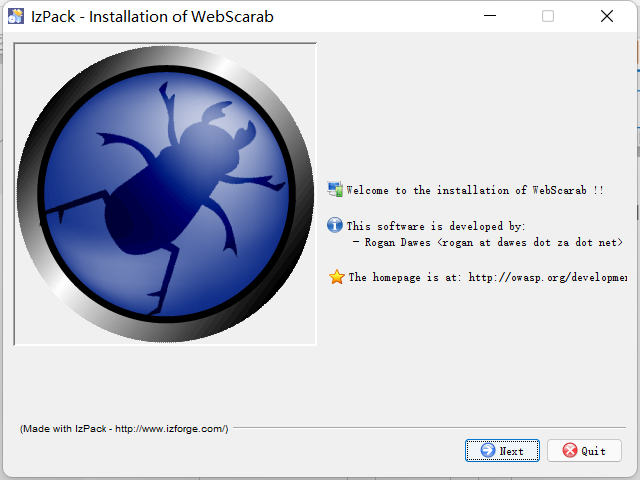Image resolution: width=640 pixels, height=480 pixels.
Task: Click the 'IzPack - Installation of WebScarab' title text
Action: [152, 17]
